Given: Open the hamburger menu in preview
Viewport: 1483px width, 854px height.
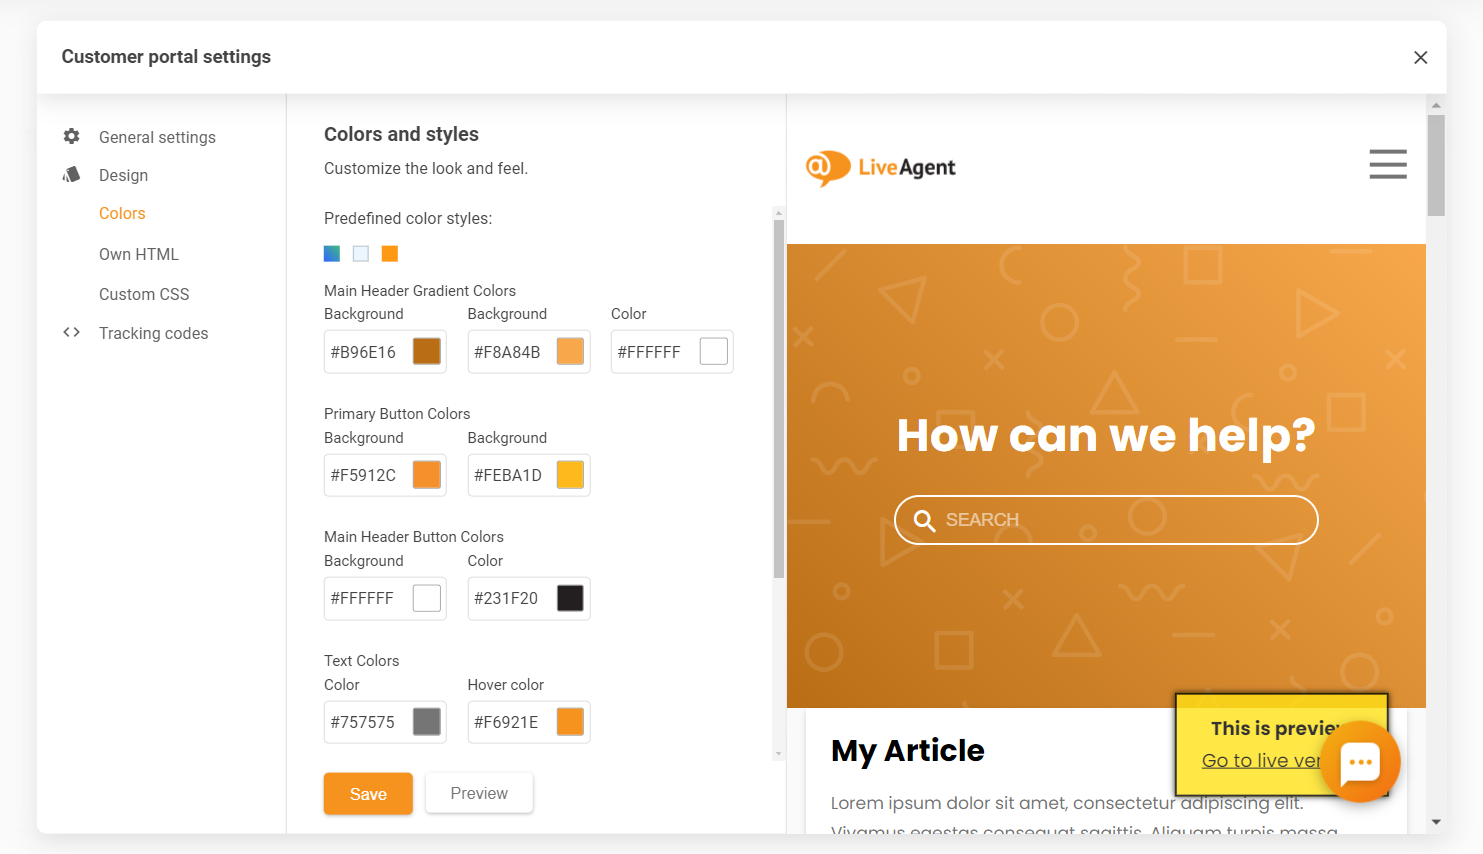Looking at the screenshot, I should [1387, 164].
